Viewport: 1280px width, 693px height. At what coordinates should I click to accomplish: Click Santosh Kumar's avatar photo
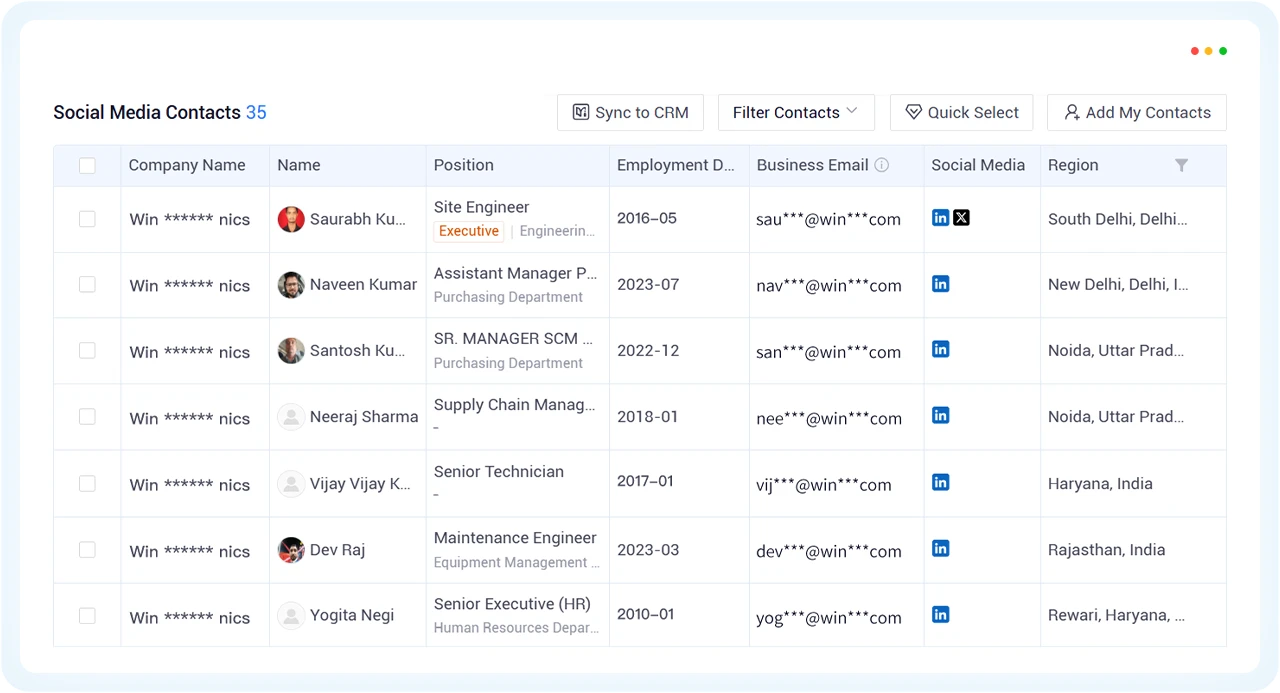pyautogui.click(x=291, y=351)
